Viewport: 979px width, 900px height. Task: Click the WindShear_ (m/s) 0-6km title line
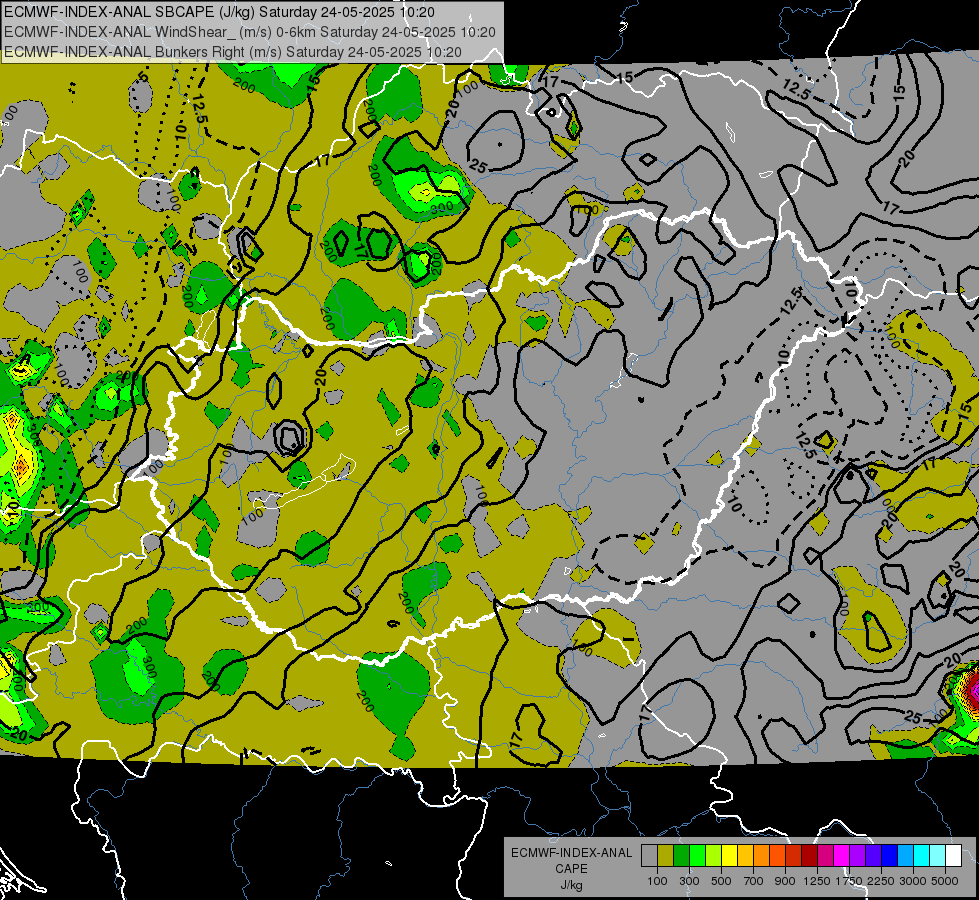(x=250, y=32)
